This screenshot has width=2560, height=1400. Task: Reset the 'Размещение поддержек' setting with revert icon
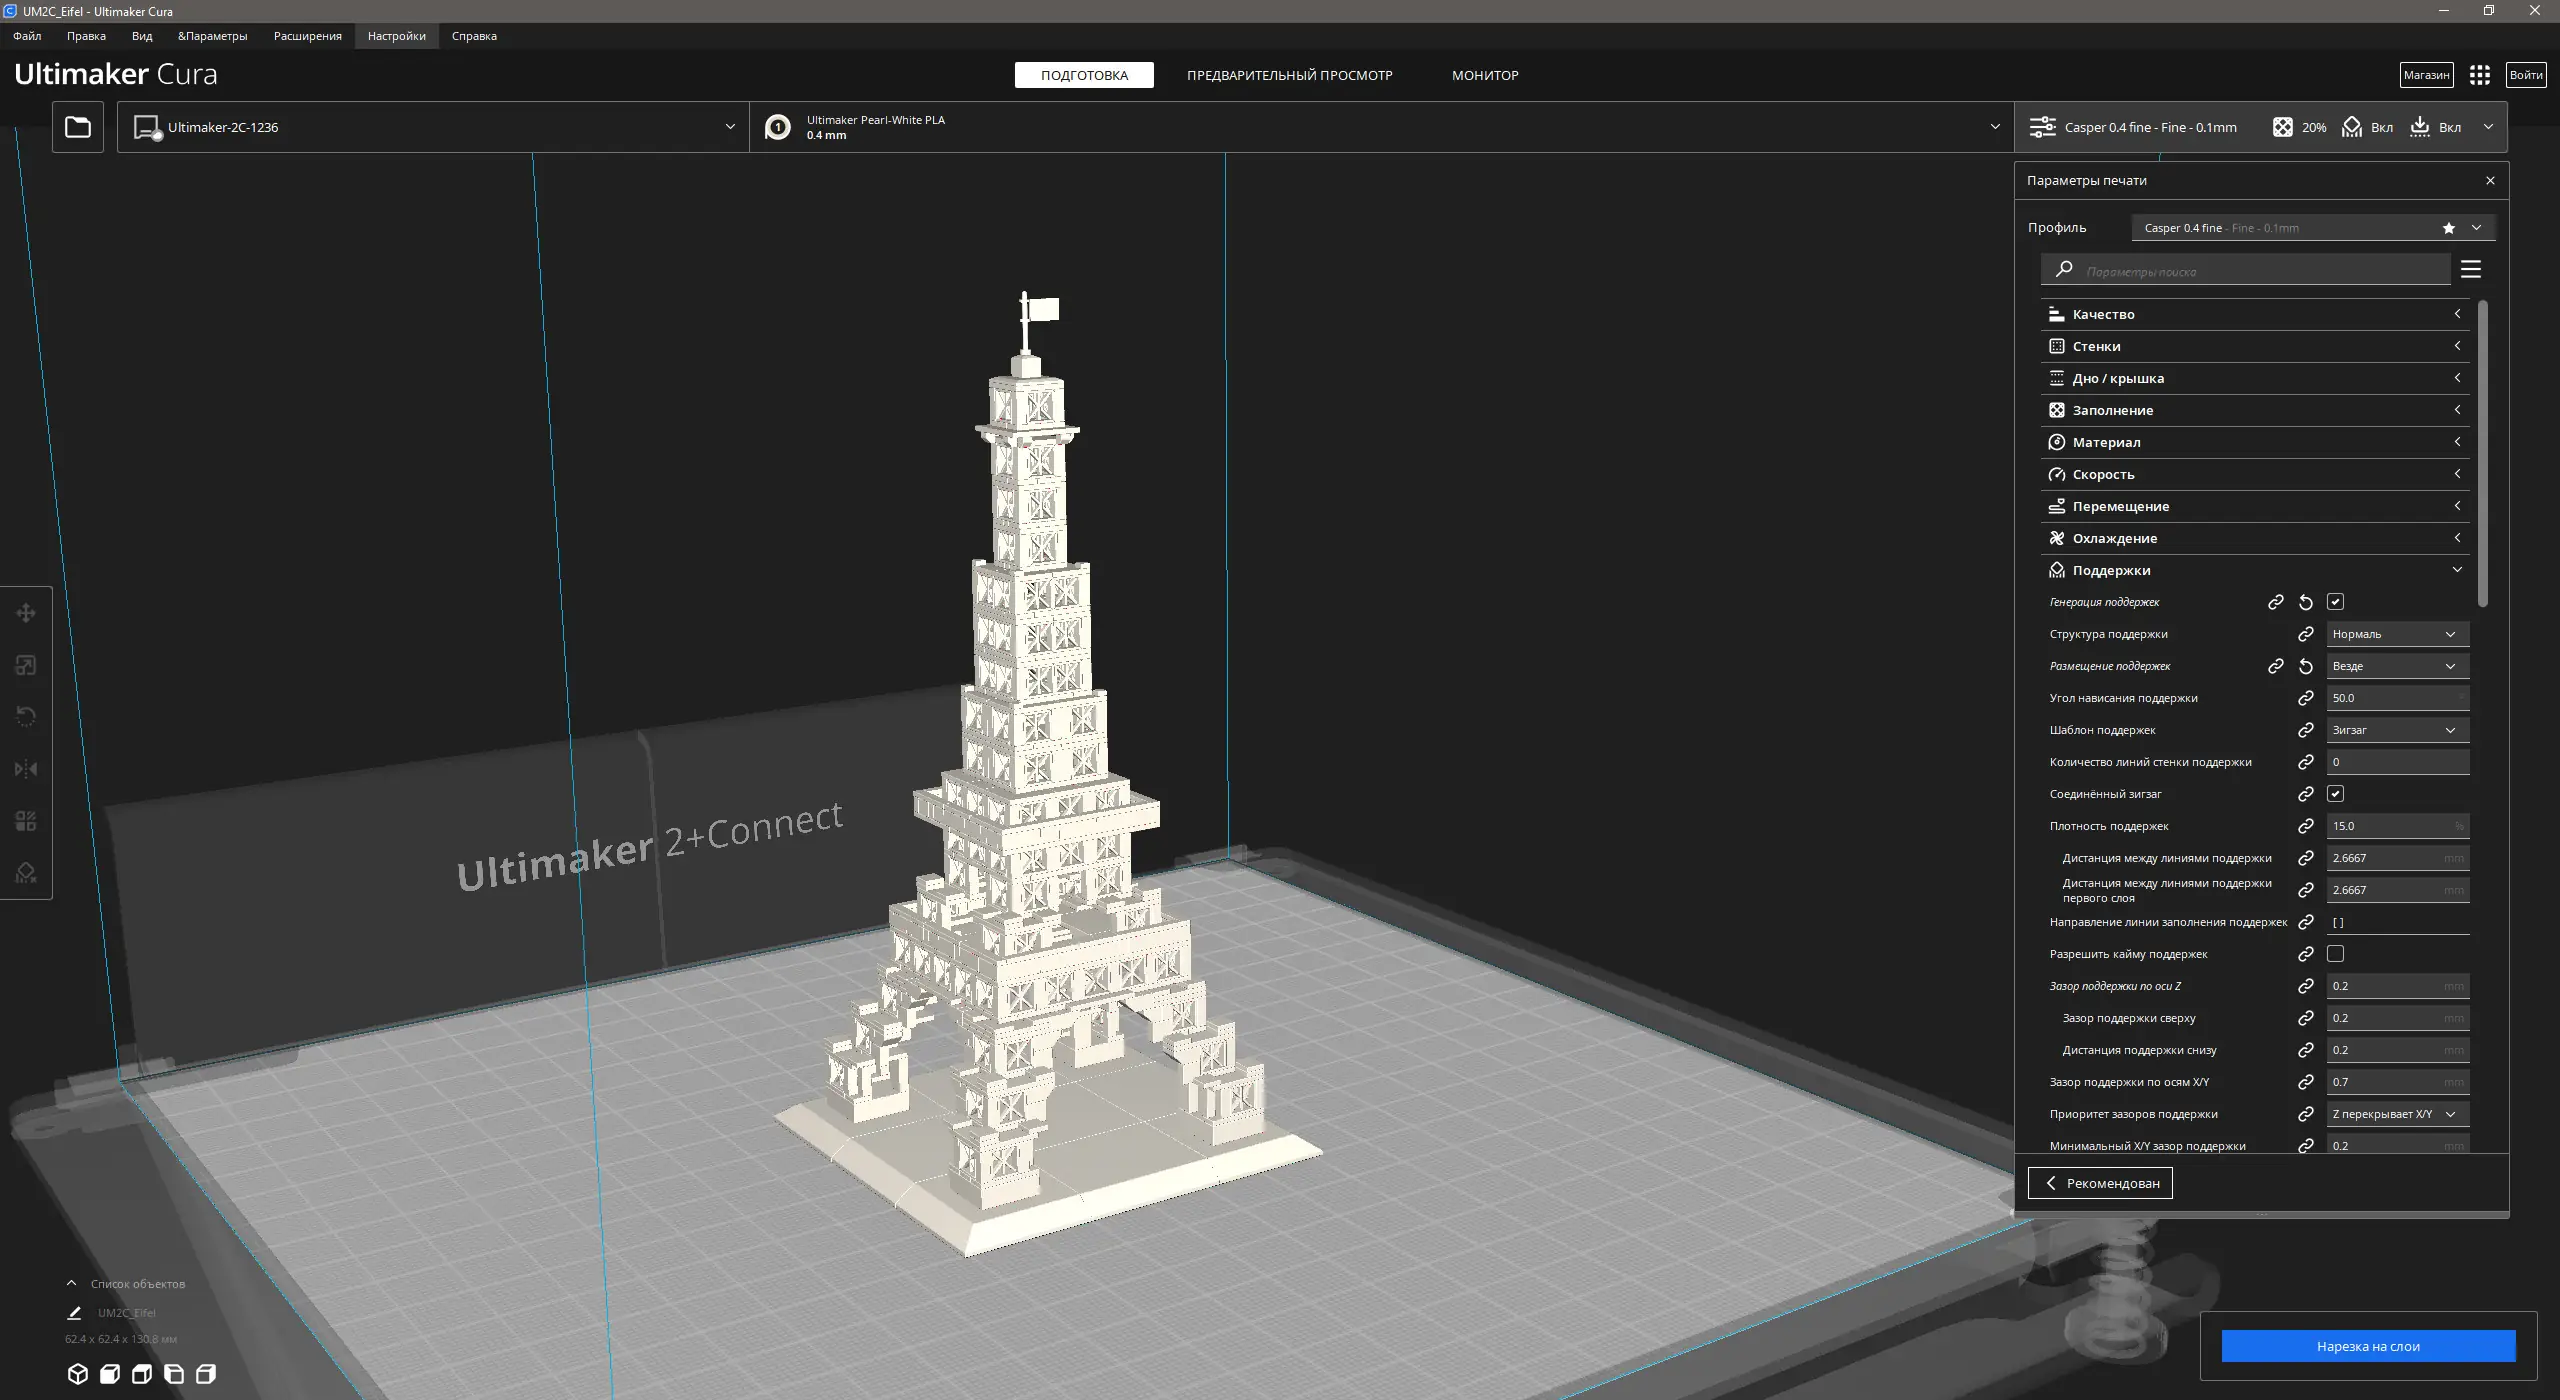pyautogui.click(x=2306, y=666)
